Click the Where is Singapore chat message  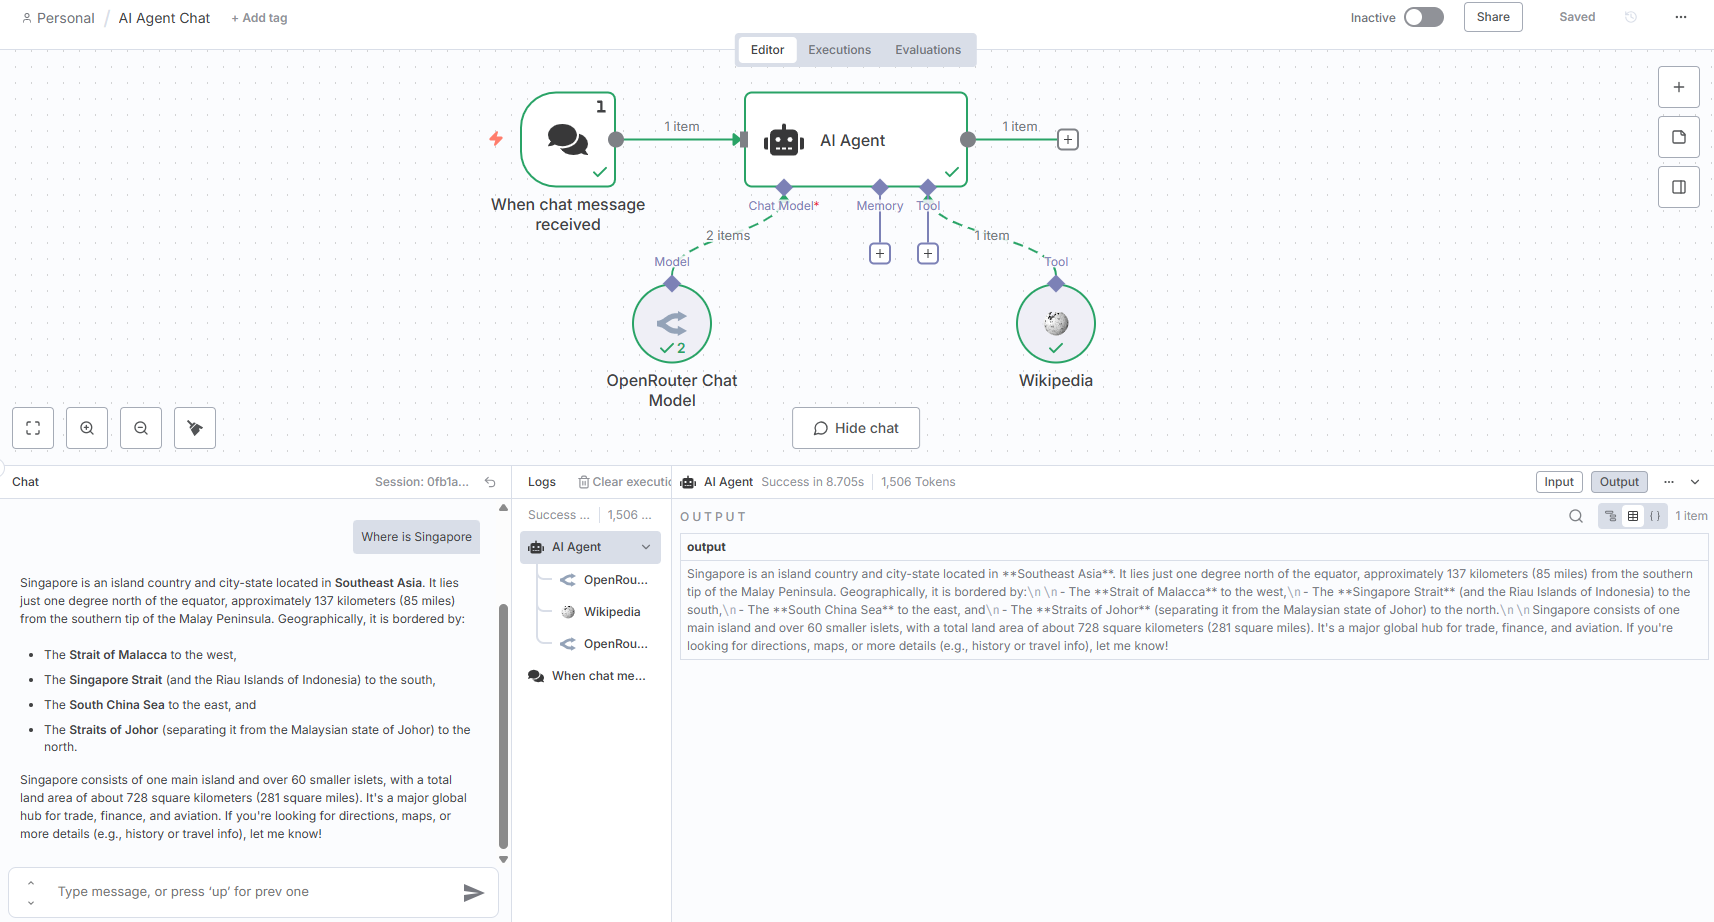[416, 537]
